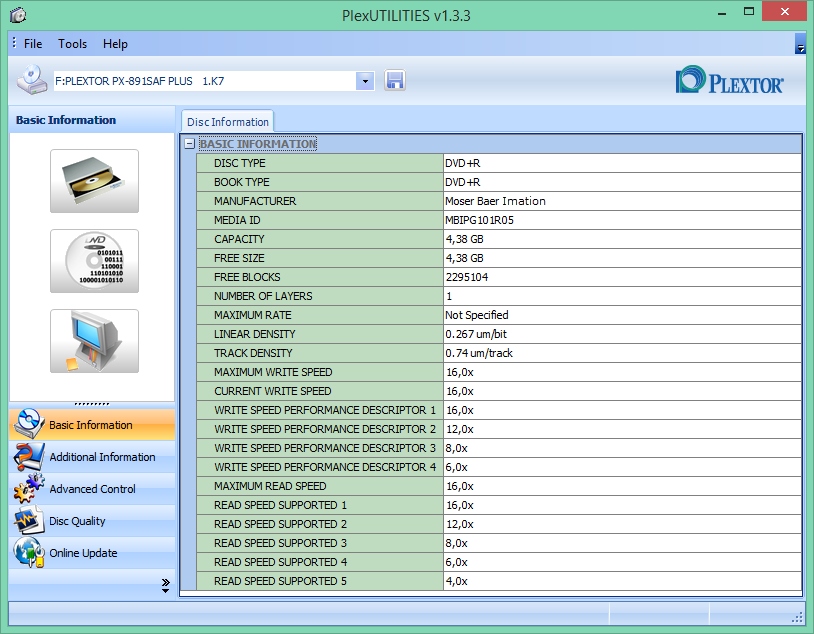Open Additional Information section
Screen dimensions: 814x634
102,457
